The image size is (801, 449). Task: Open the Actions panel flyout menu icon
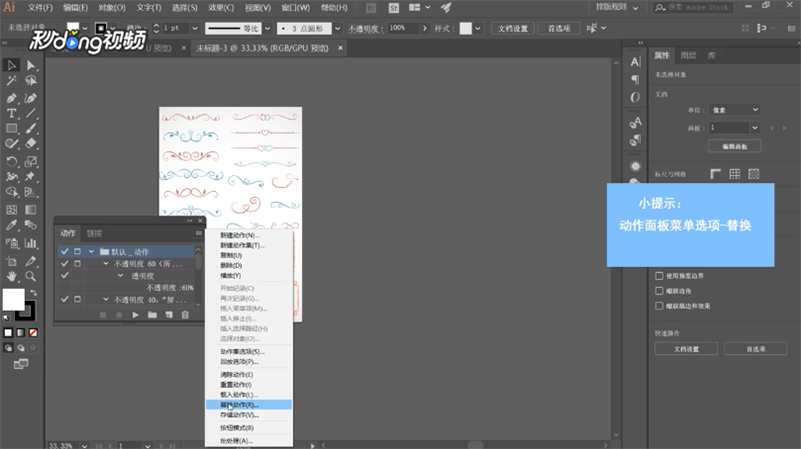[198, 233]
